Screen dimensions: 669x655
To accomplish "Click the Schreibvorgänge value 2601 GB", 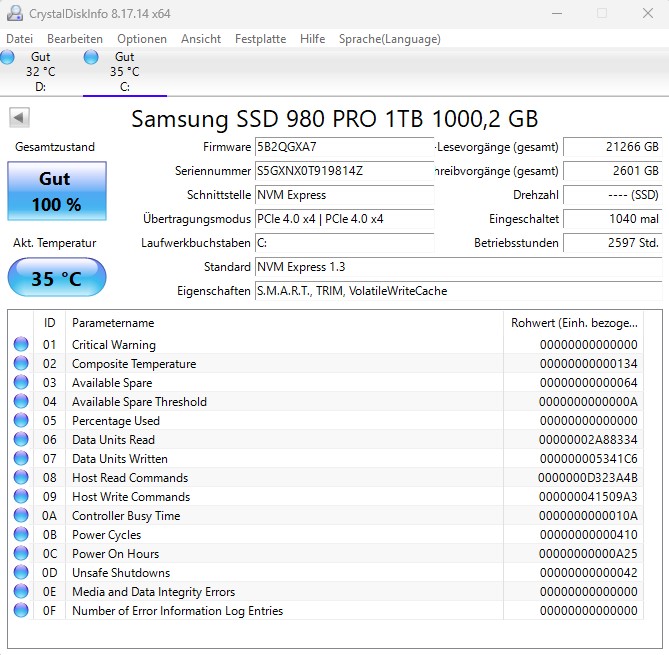I will tap(613, 171).
